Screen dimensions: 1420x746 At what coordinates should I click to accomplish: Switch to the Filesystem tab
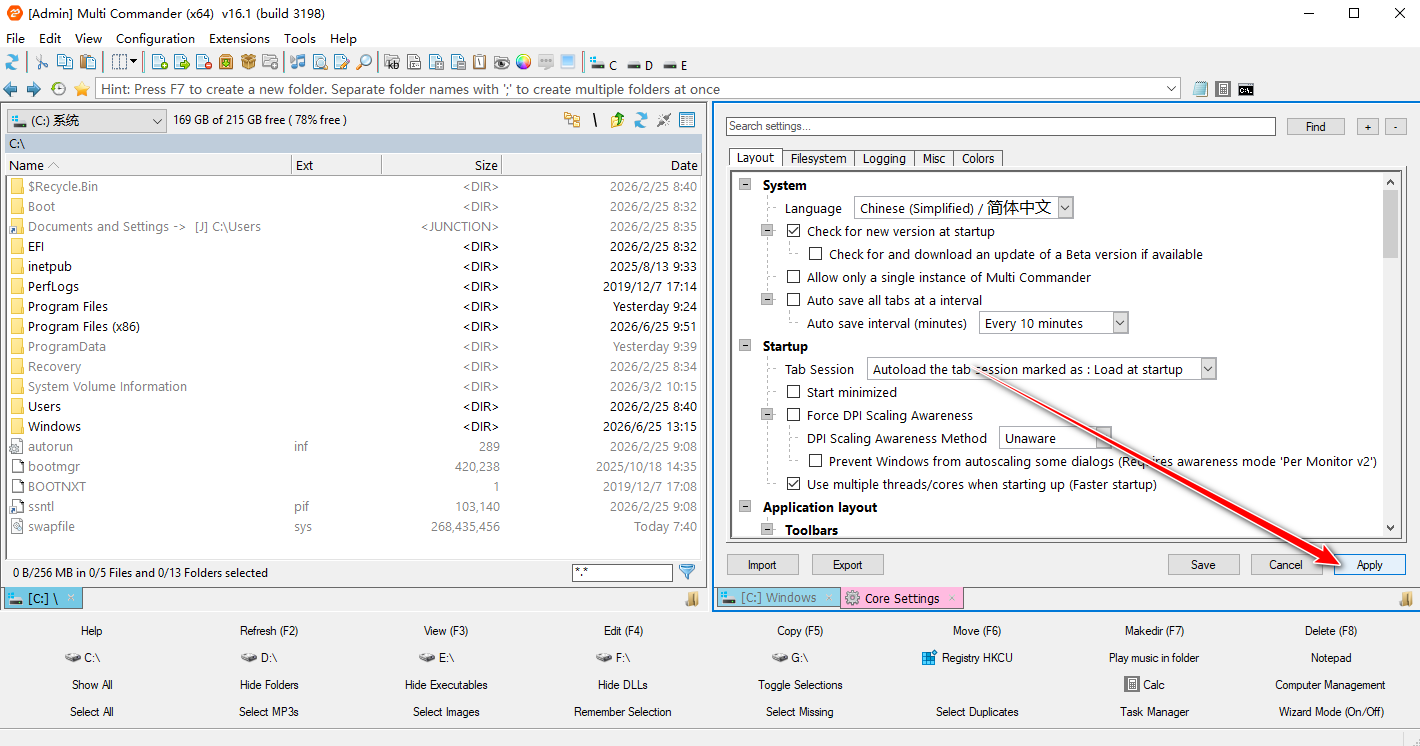click(x=818, y=158)
